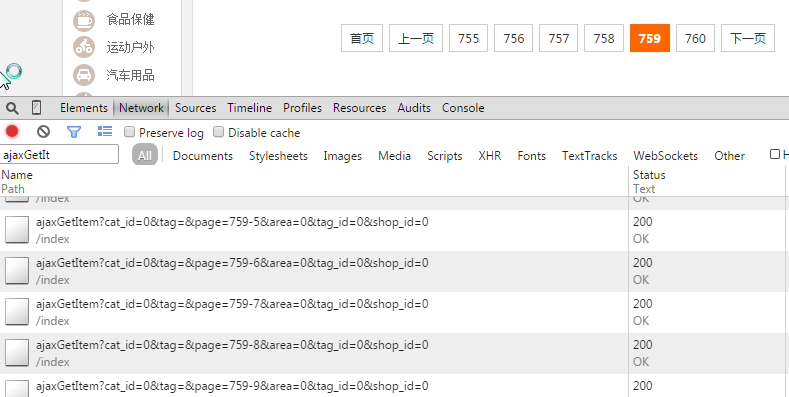Go to the 首页 first page button
789x397 pixels.
pos(362,38)
